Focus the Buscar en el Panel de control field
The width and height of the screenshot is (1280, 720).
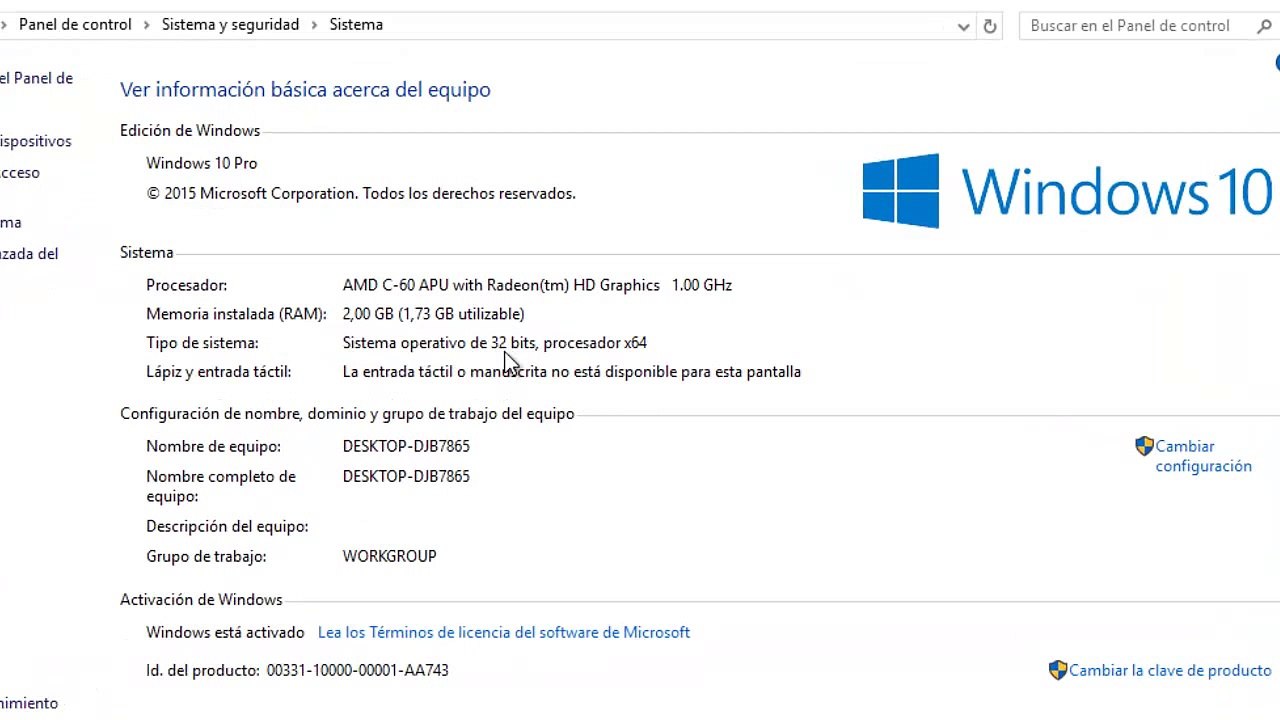click(1135, 26)
